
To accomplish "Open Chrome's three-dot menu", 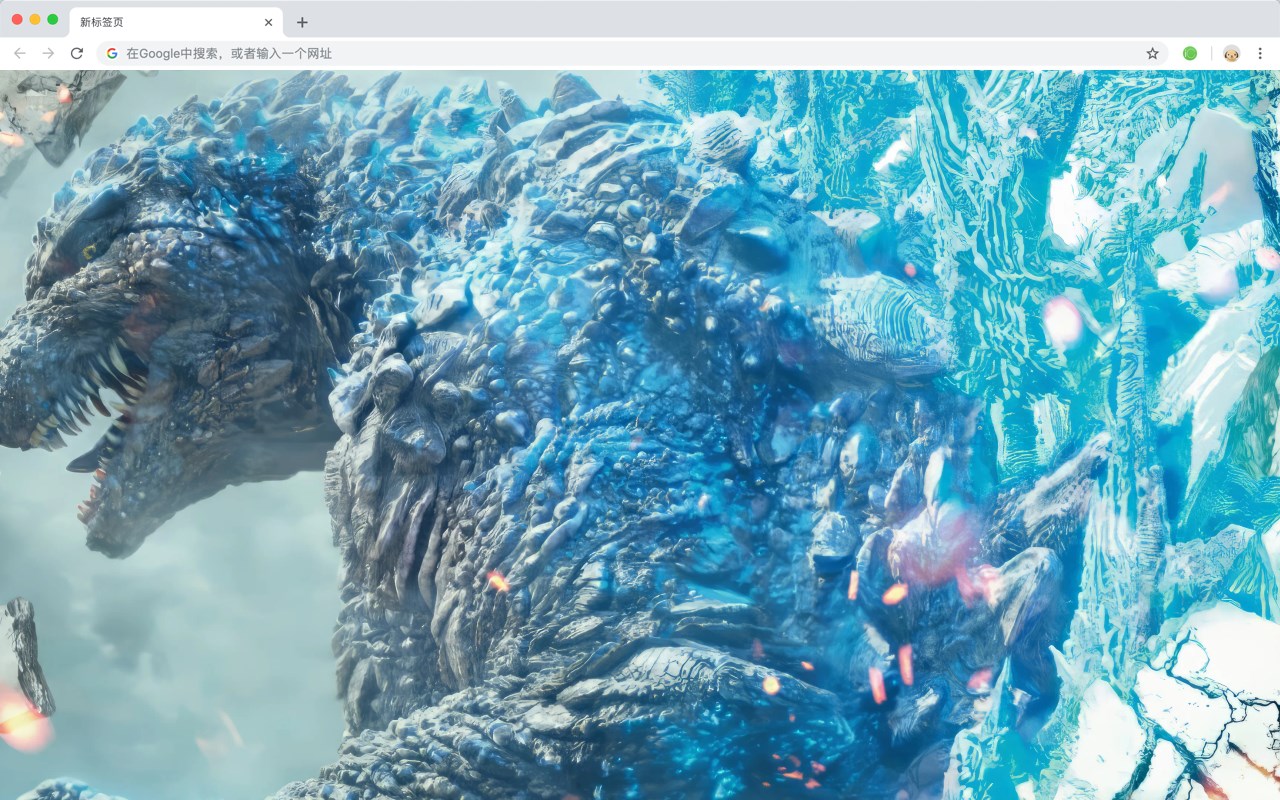I will [1260, 53].
